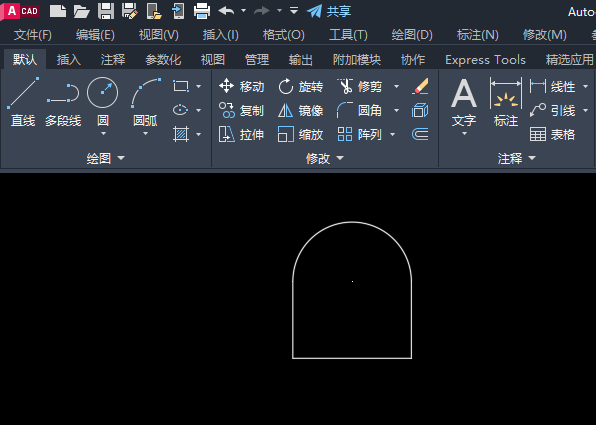Viewport: 596px width, 425px height.
Task: Select the 镜像 (Mirror) tool
Action: (x=300, y=111)
